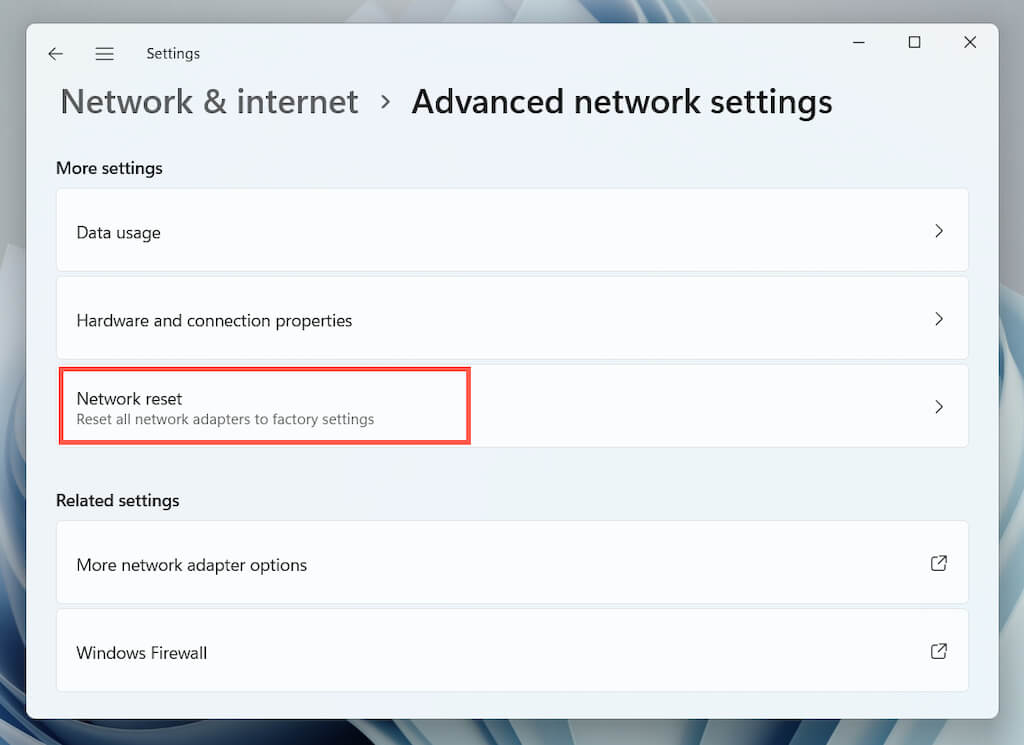The image size is (1024, 745).
Task: Open Windows Firewall settings
Action: [142, 653]
